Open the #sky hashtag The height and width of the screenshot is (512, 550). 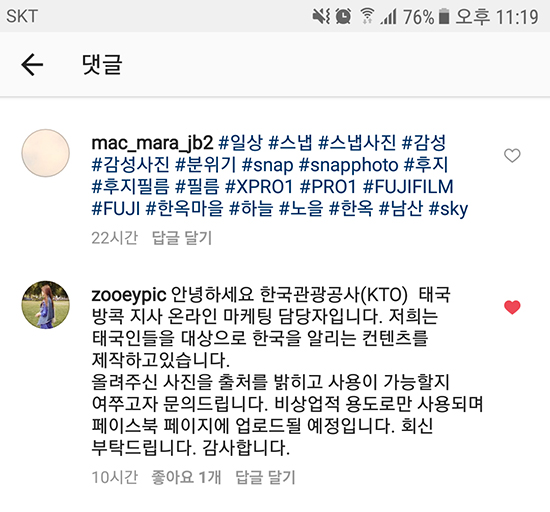(449, 209)
